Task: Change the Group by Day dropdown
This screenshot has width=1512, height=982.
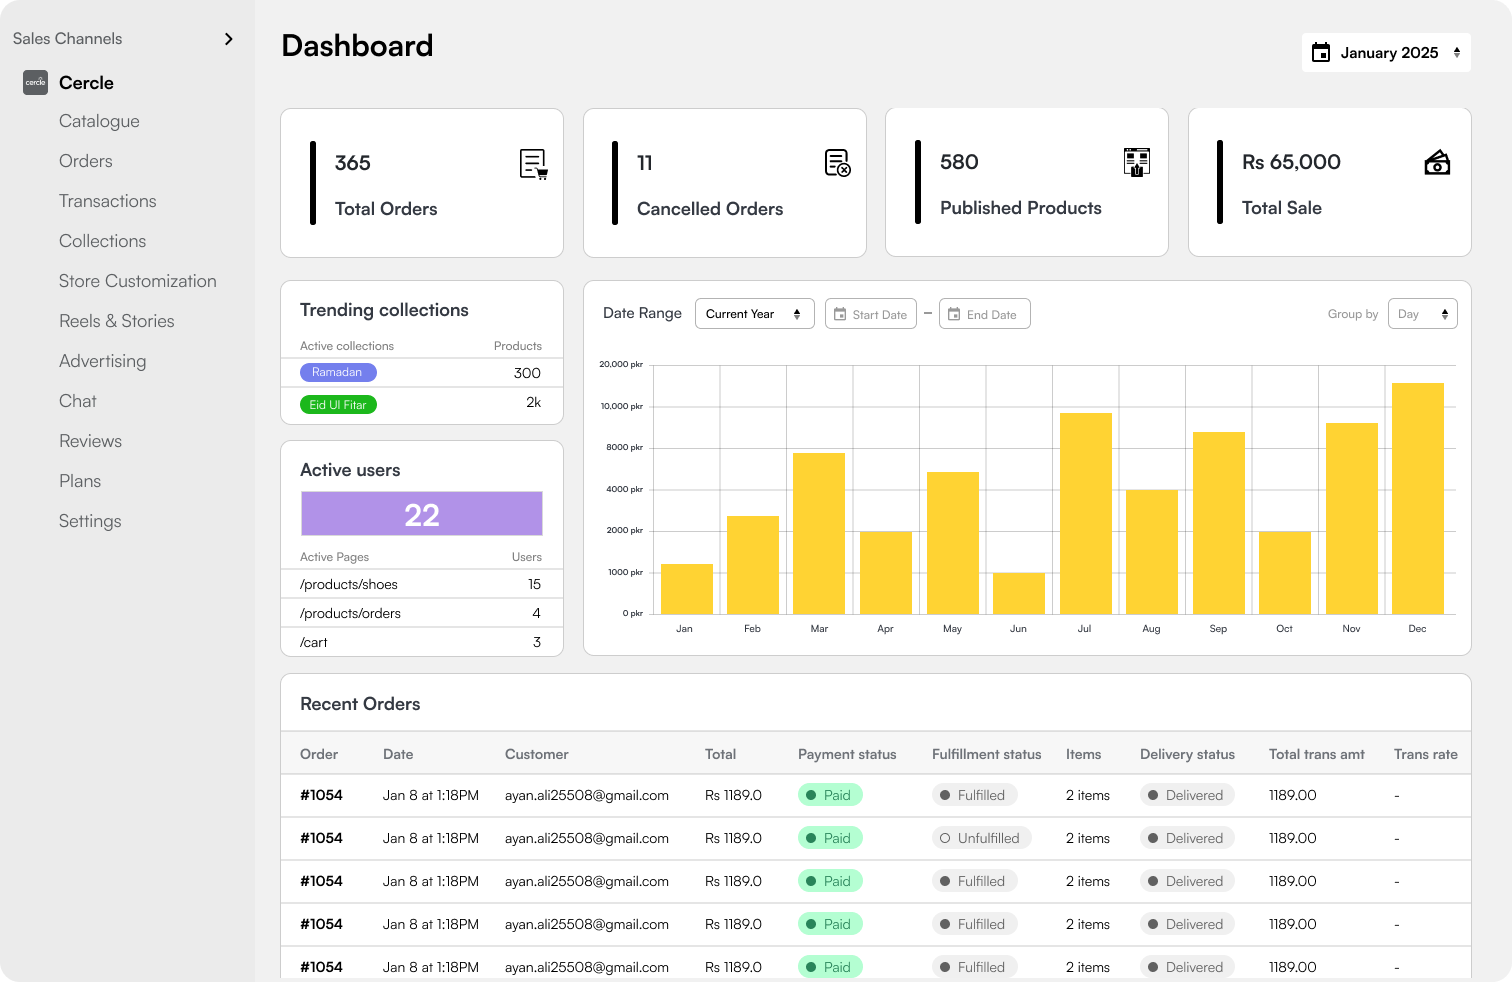Action: (x=1422, y=314)
